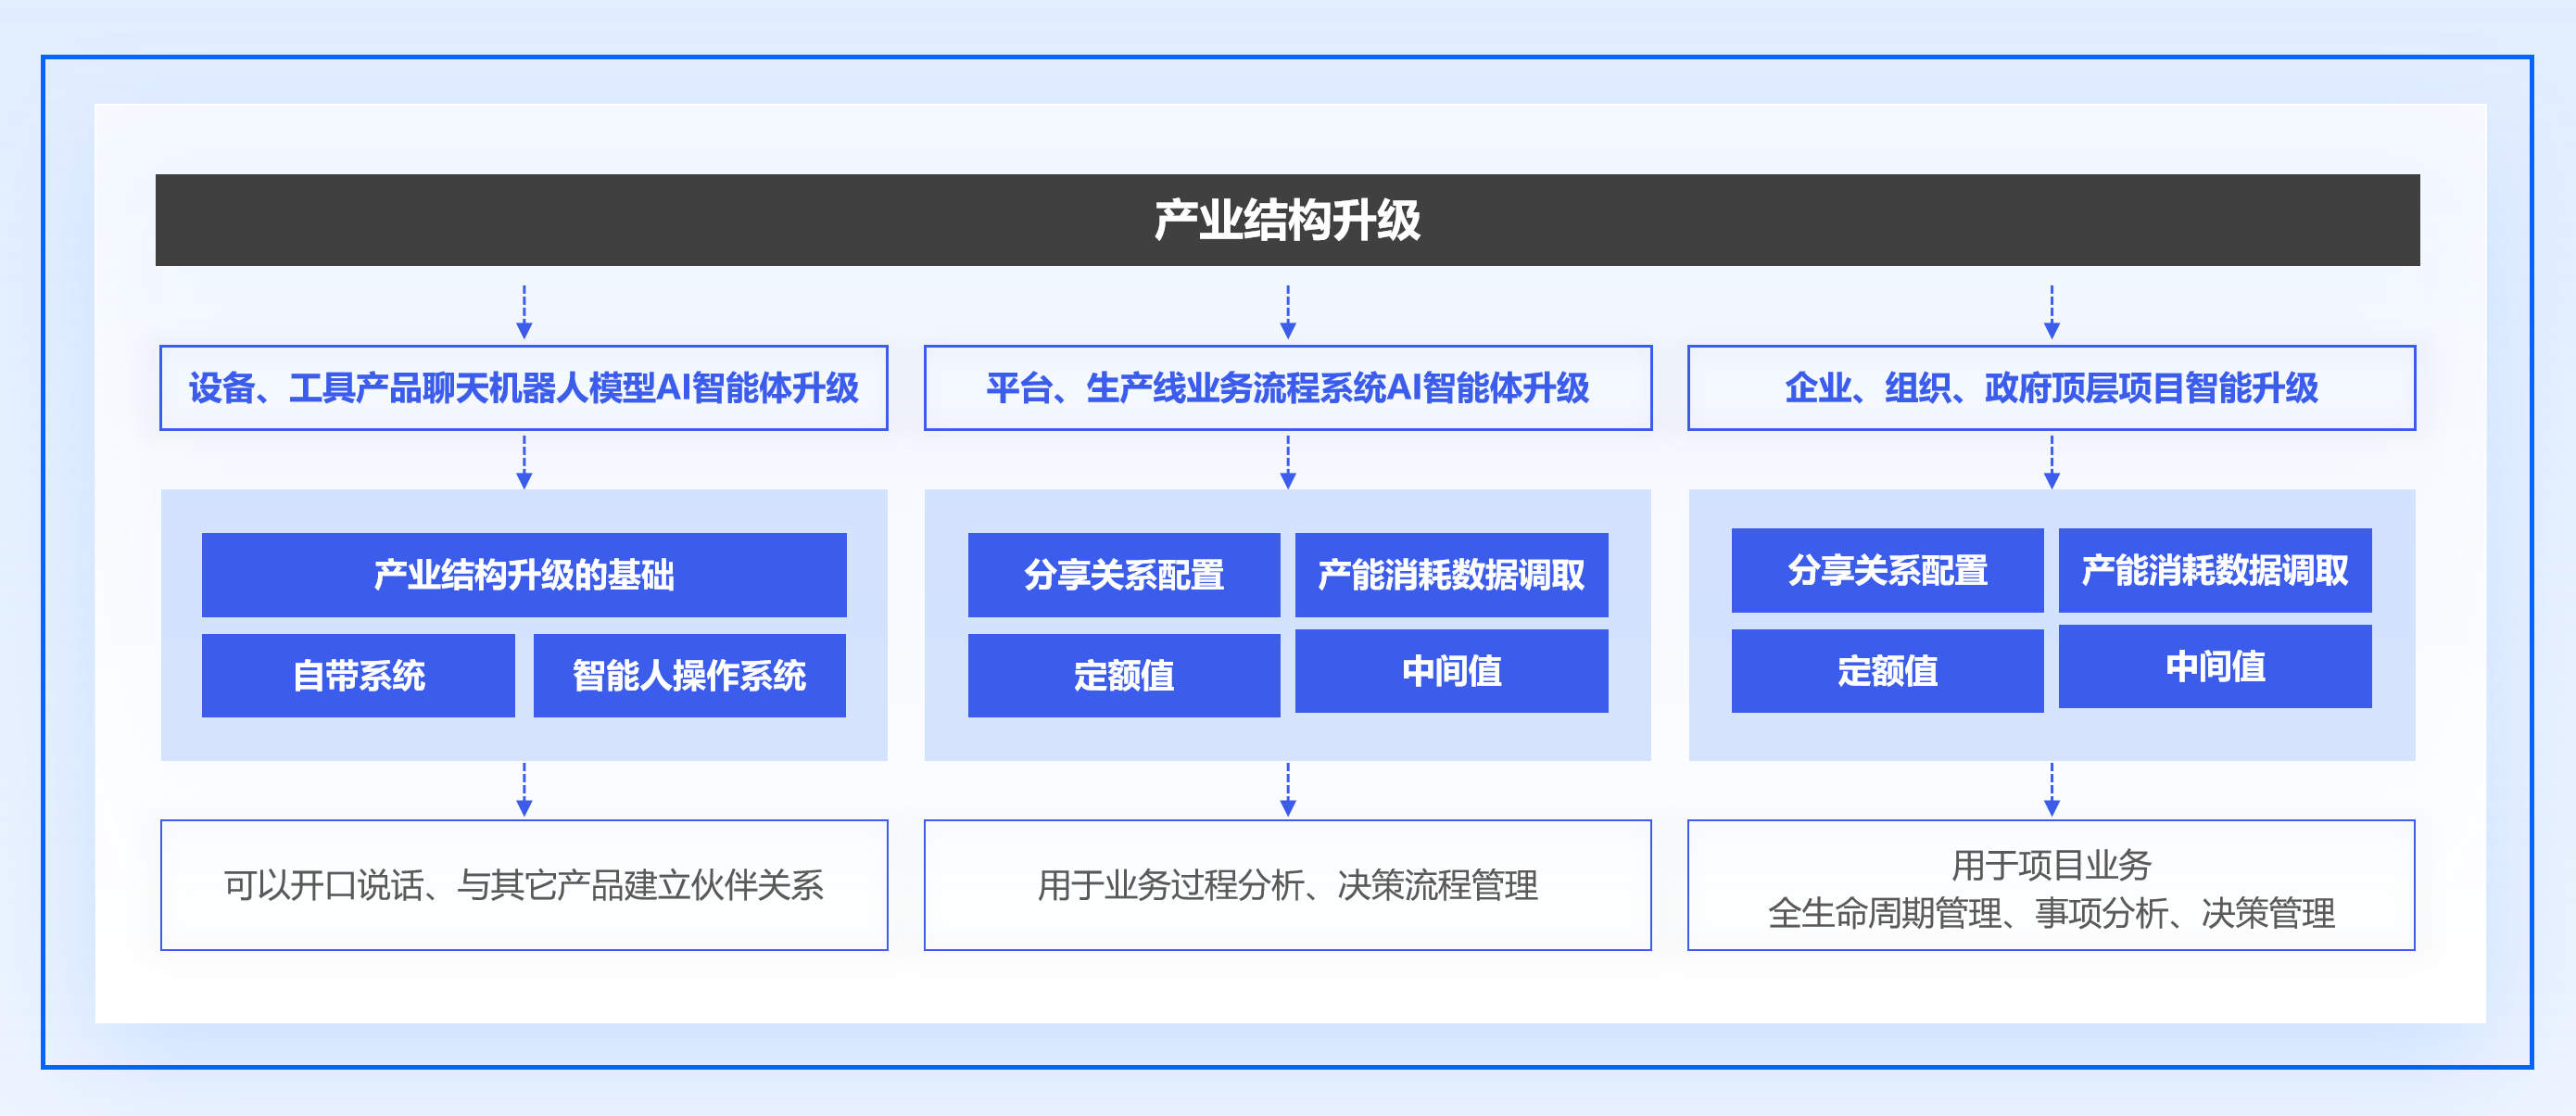Click 中间值 in the right column

click(x=2214, y=666)
